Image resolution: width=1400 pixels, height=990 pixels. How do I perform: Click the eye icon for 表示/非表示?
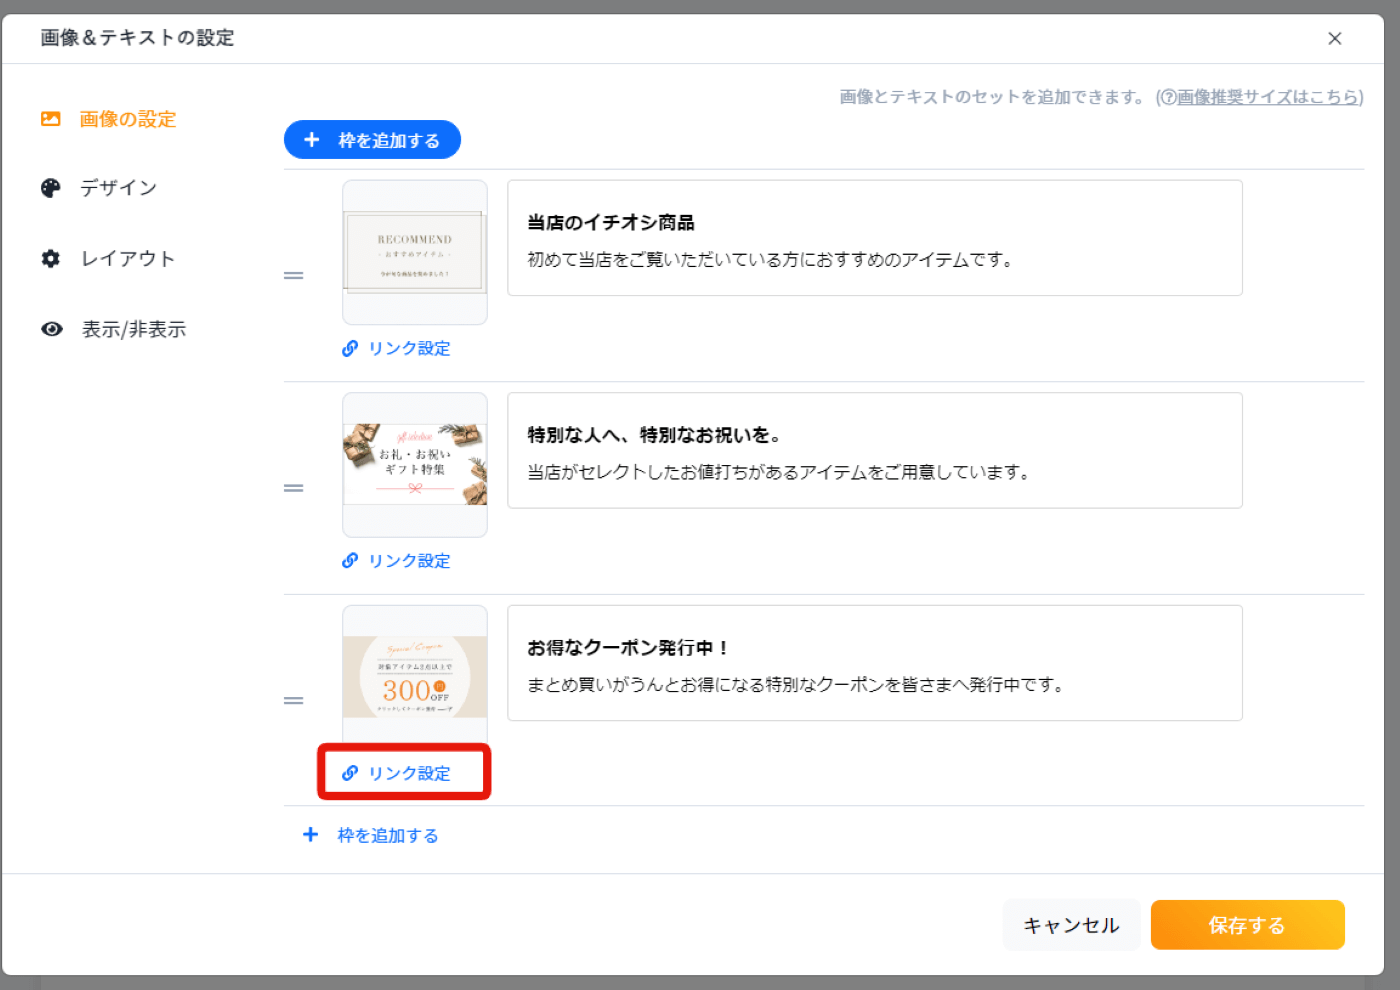point(52,329)
